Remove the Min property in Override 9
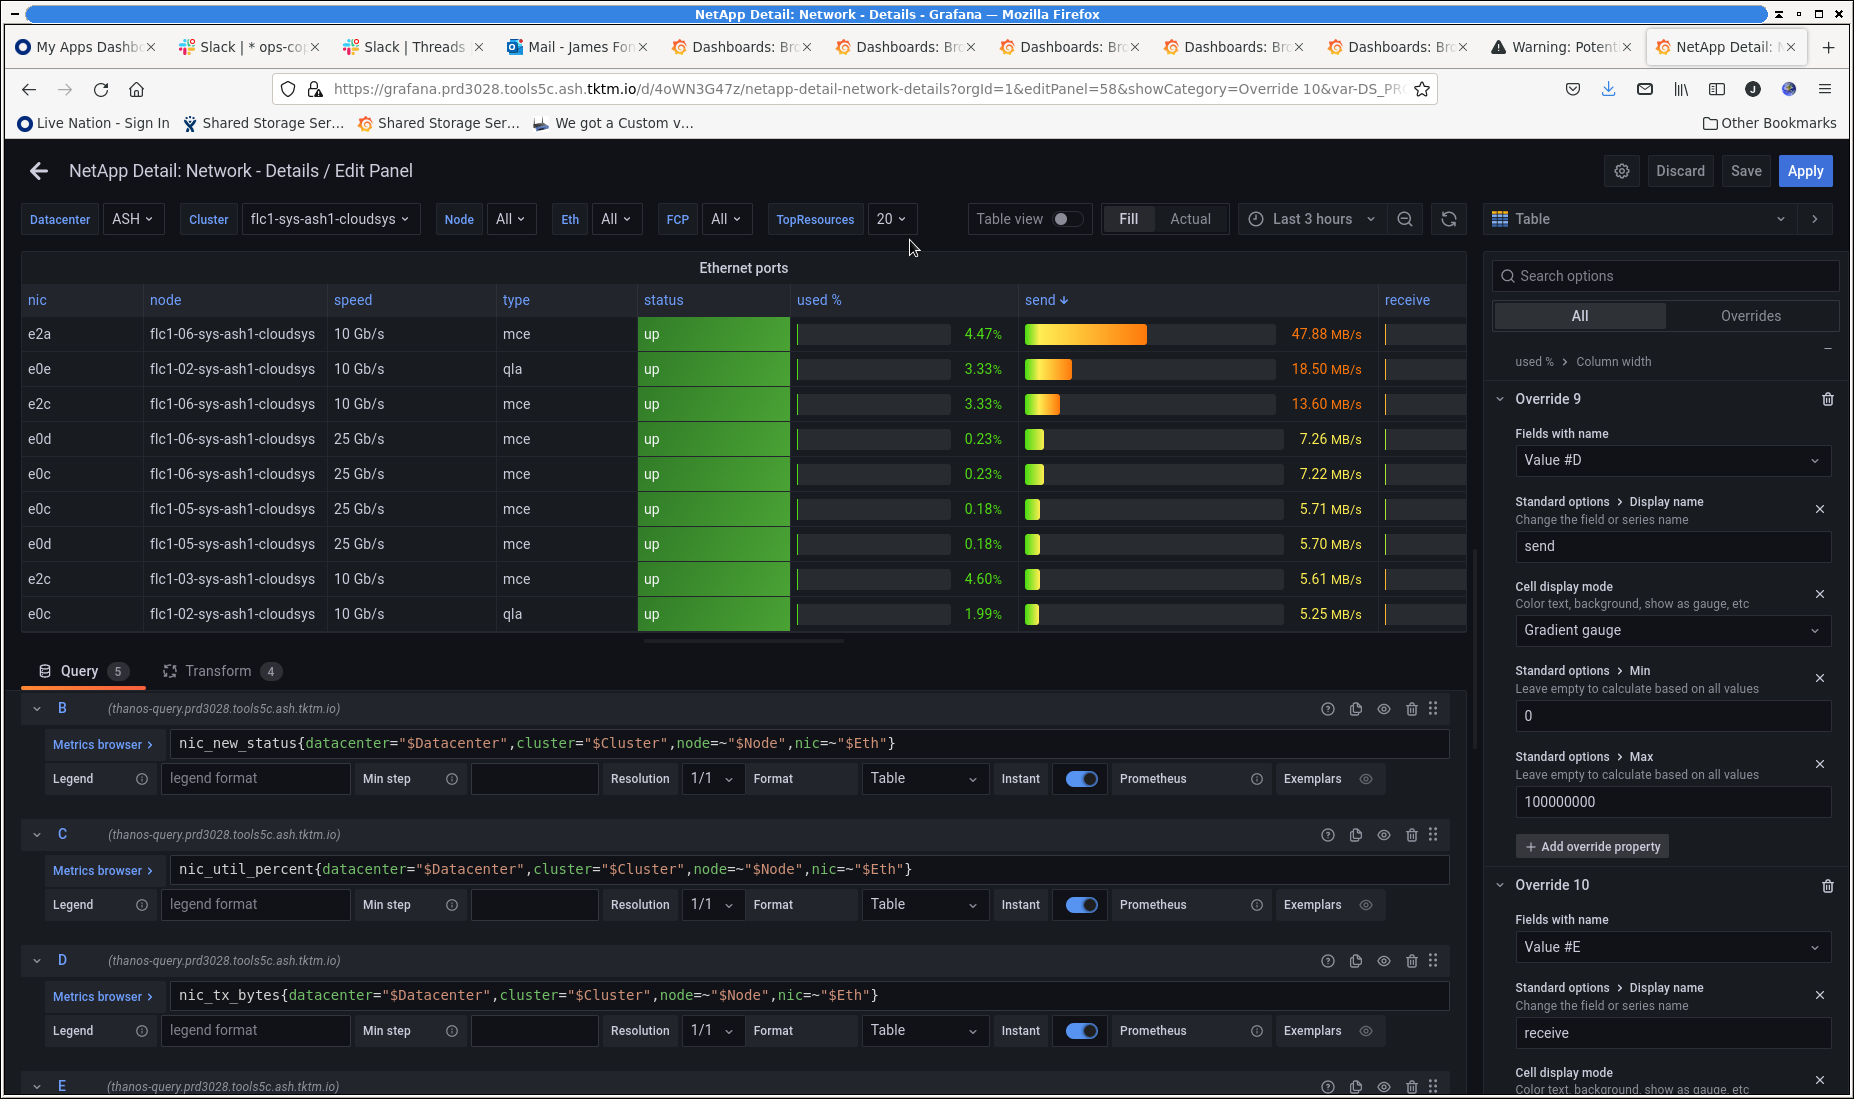The width and height of the screenshot is (1854, 1099). 1820,678
